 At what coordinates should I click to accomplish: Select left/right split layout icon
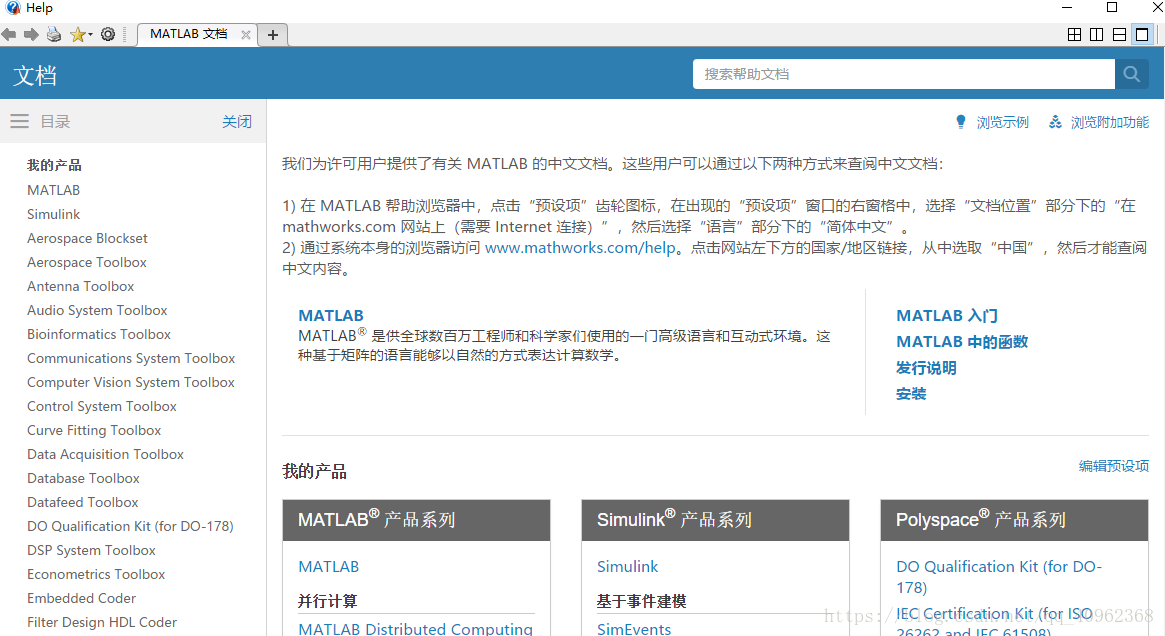pos(1097,35)
